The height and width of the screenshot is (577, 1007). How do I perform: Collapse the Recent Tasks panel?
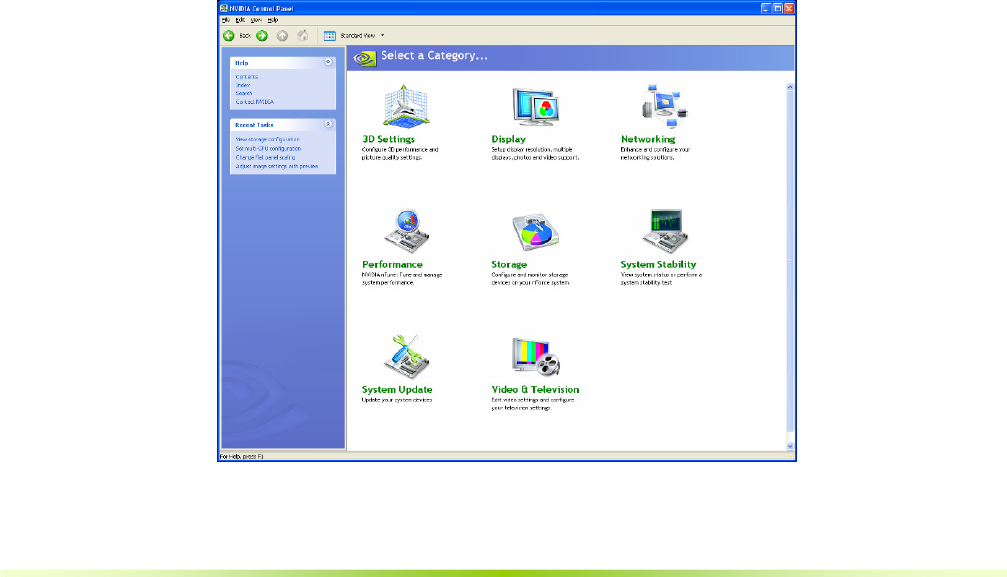pos(328,124)
